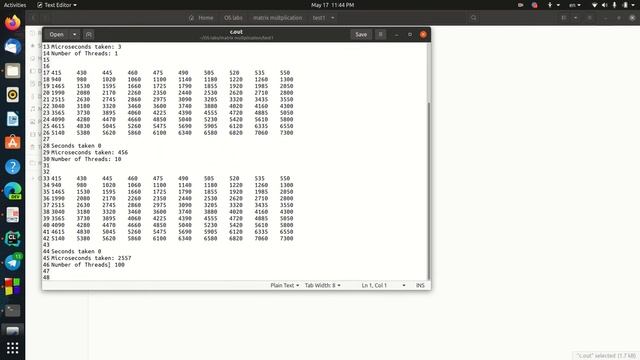
Task: Toggle the Files window list/grid view icon
Action: (x=564, y=18)
